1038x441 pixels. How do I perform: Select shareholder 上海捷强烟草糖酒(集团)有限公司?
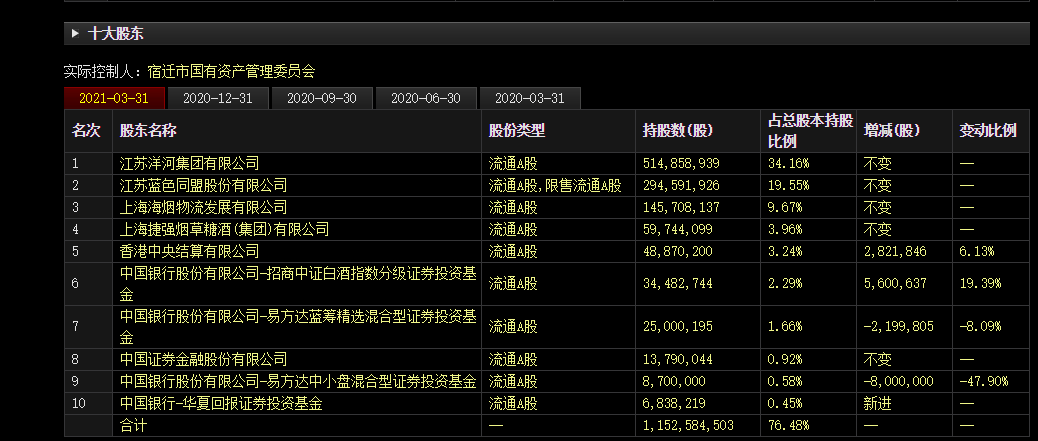[224, 229]
